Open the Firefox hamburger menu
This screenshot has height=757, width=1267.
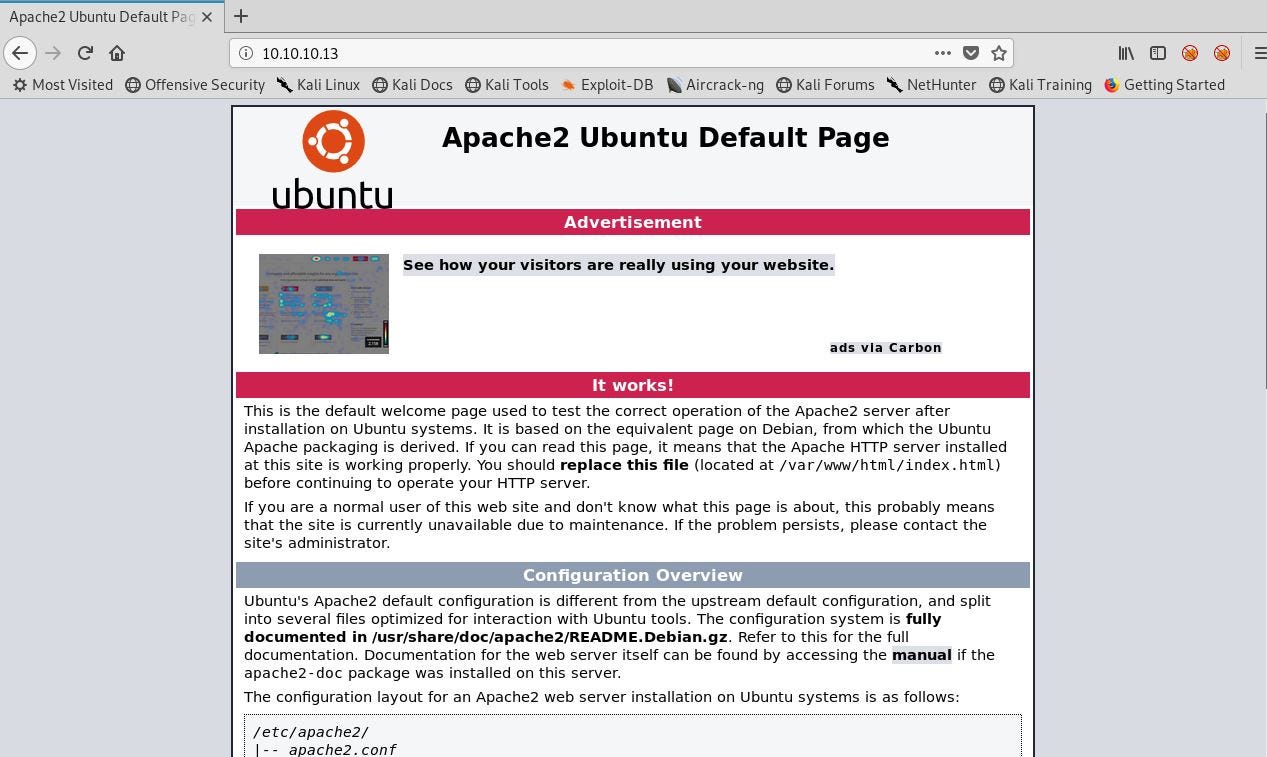tap(1258, 53)
